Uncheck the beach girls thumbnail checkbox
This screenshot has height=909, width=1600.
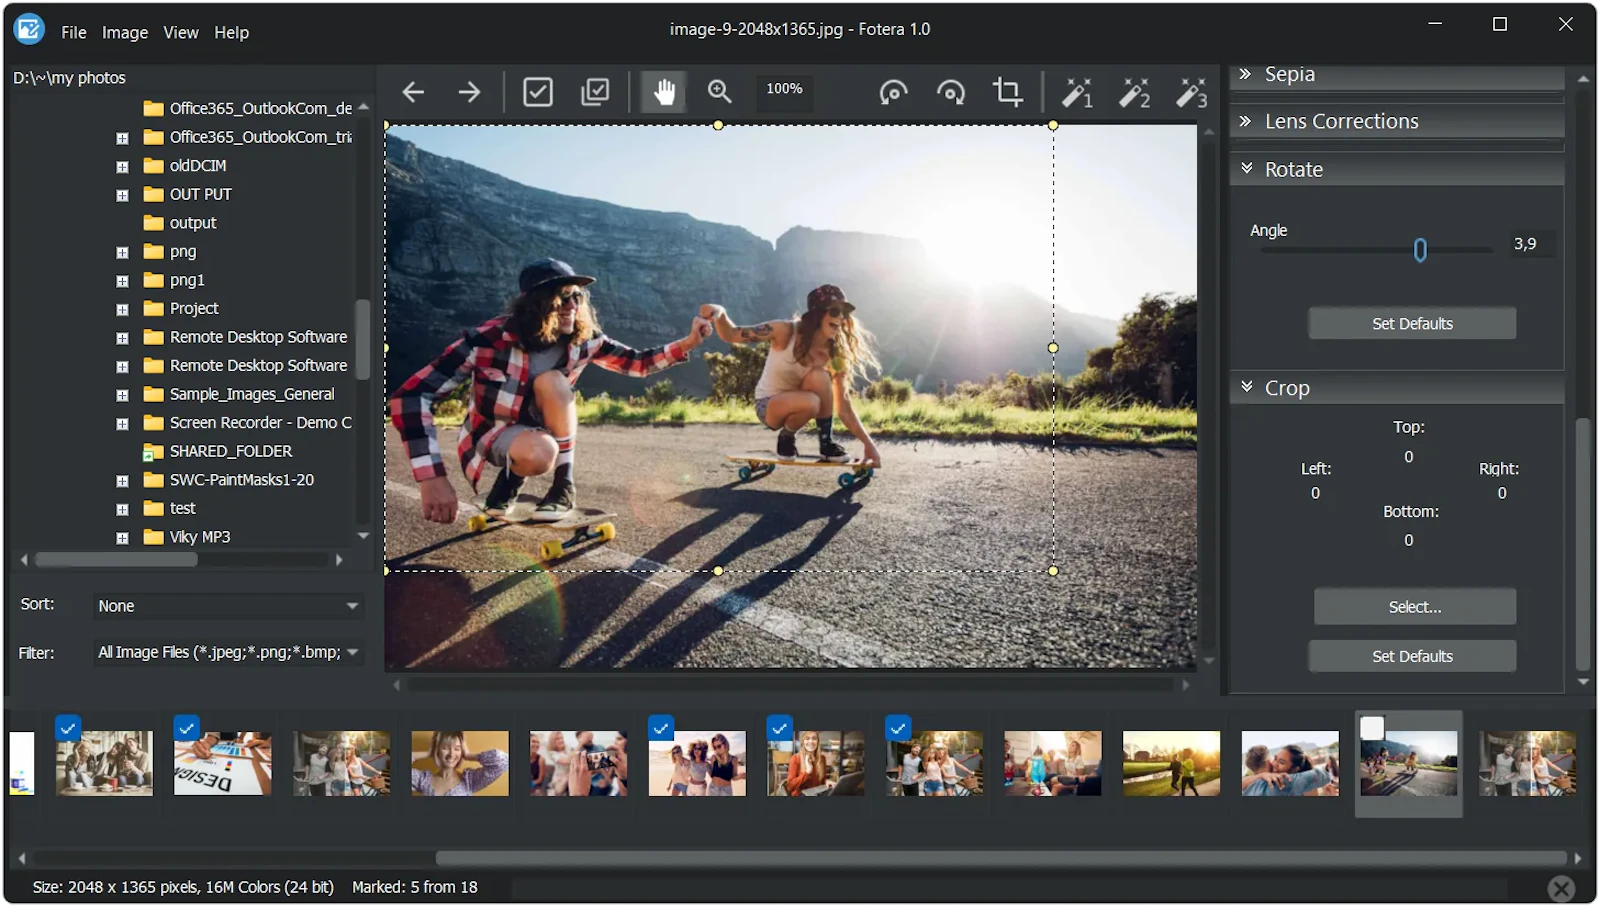[661, 728]
